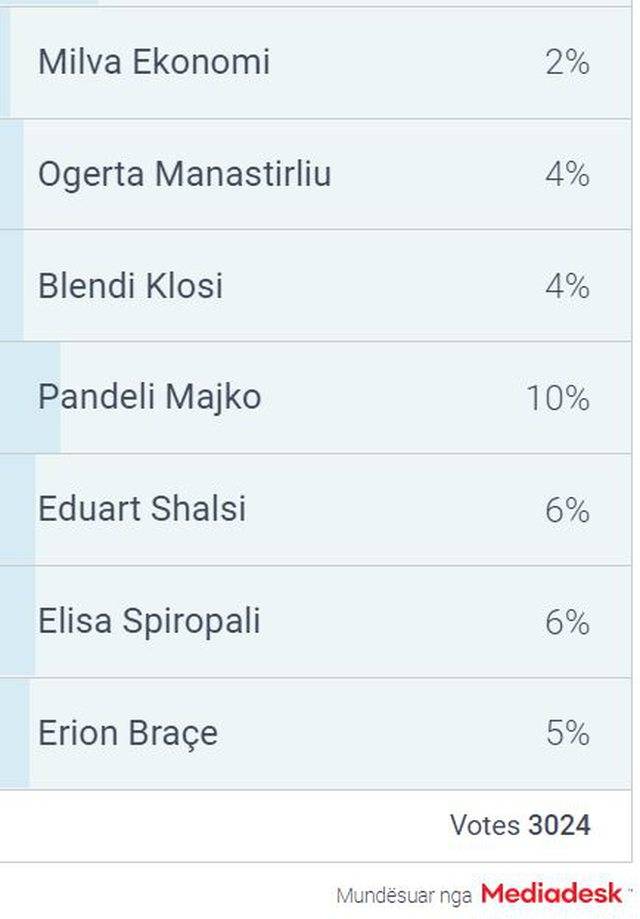Select the Milva Ekonomi poll option

(x=315, y=62)
